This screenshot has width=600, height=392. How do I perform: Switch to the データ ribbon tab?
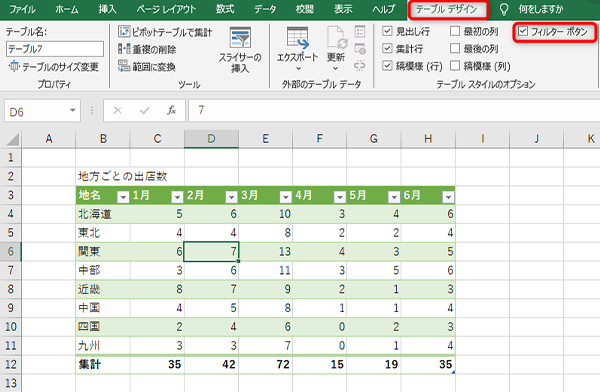pos(265,9)
